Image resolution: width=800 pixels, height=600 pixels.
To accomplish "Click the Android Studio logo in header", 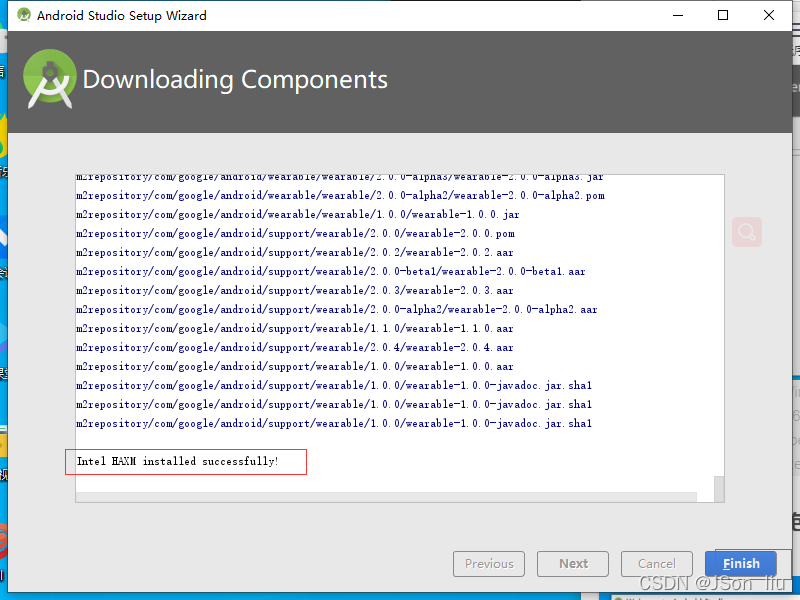I will coord(49,79).
